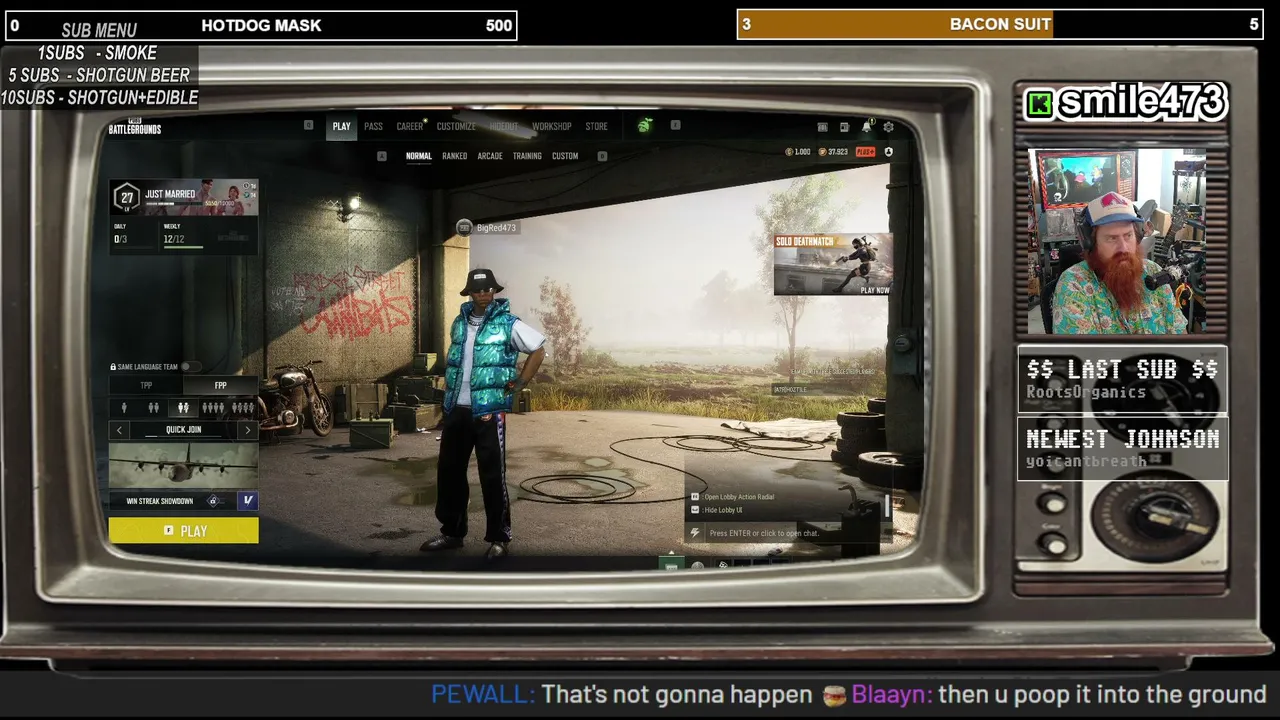Select the RANKED match mode tab
Viewport: 1280px width, 720px height.
coord(455,156)
